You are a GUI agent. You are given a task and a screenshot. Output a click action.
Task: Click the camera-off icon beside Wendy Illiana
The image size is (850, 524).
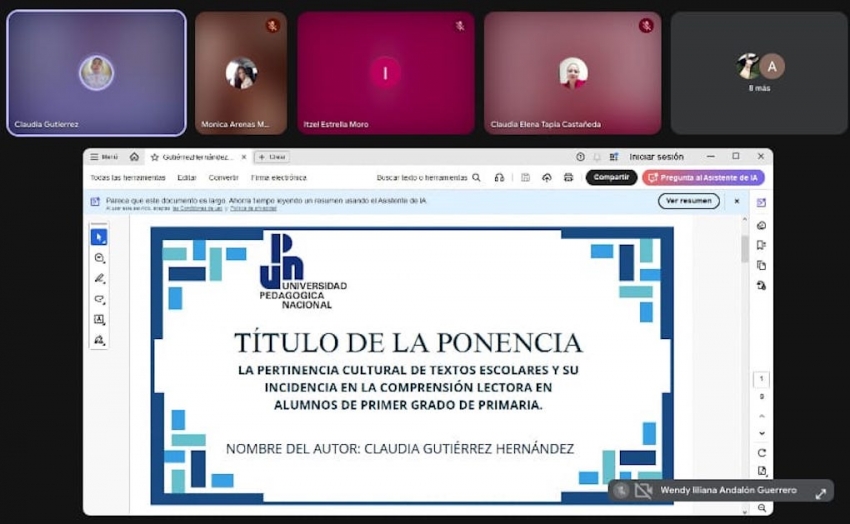(x=643, y=491)
